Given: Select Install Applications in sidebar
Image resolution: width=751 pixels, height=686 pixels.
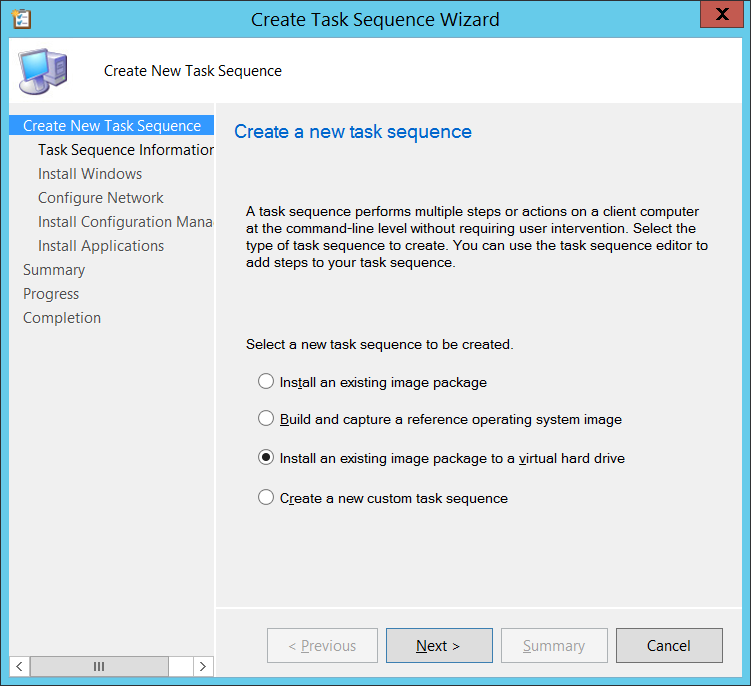Looking at the screenshot, I should coord(101,246).
